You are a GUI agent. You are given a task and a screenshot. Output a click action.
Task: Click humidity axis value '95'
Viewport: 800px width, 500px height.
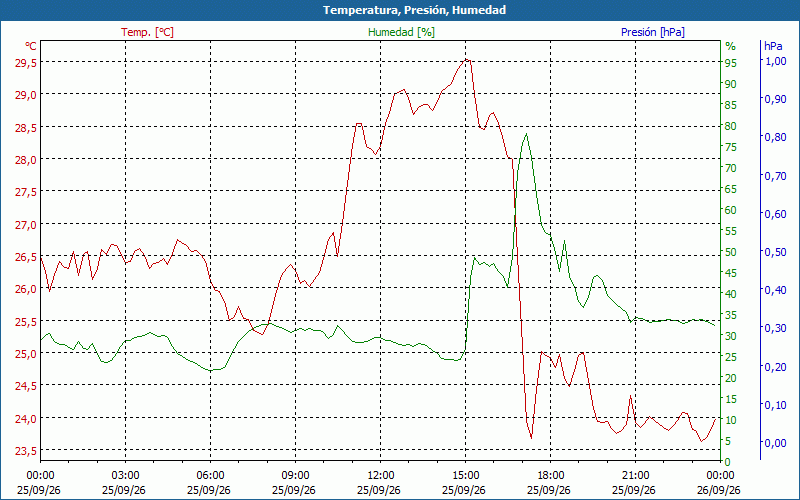click(x=731, y=63)
